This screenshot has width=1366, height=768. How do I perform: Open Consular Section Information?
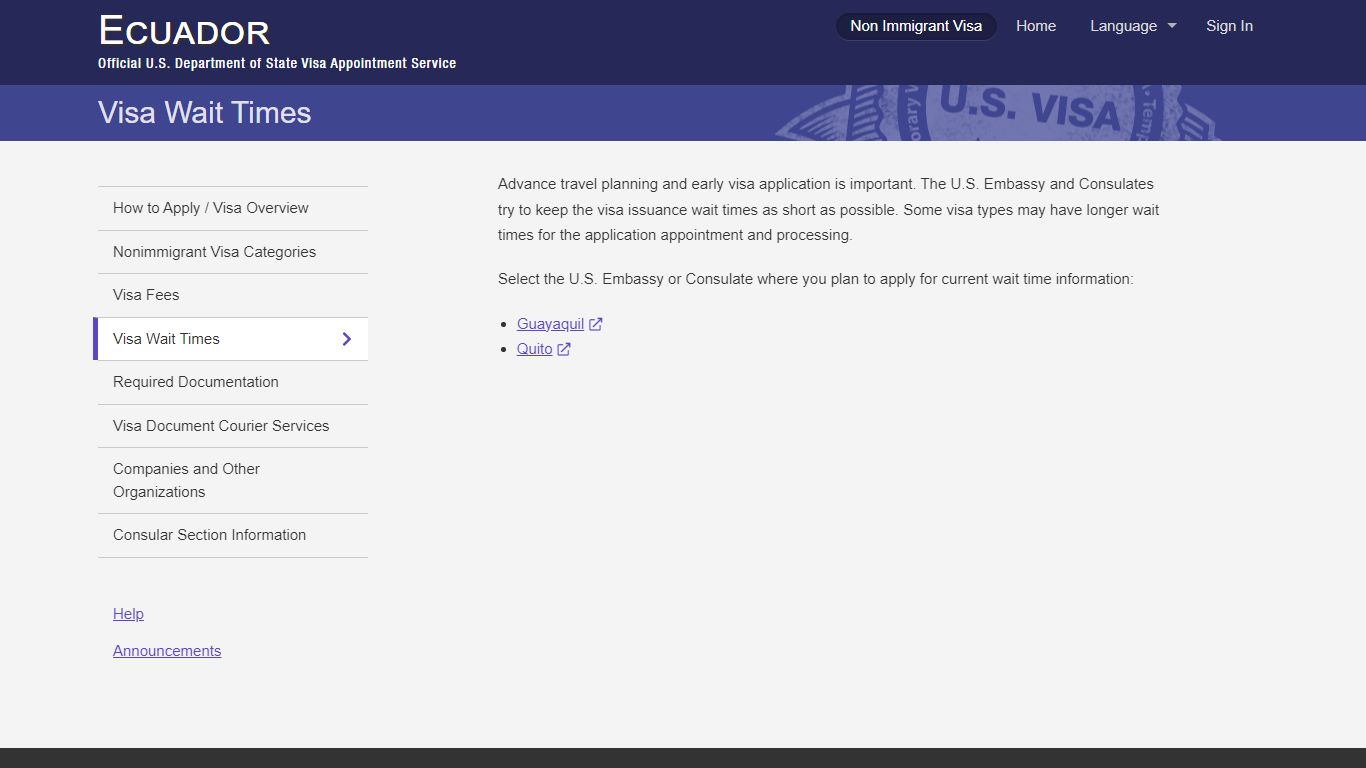pos(233,535)
